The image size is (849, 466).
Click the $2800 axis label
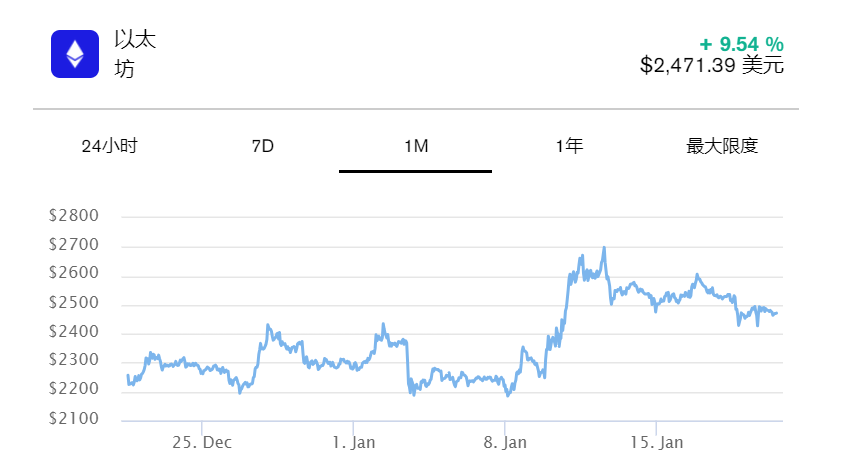(x=74, y=216)
